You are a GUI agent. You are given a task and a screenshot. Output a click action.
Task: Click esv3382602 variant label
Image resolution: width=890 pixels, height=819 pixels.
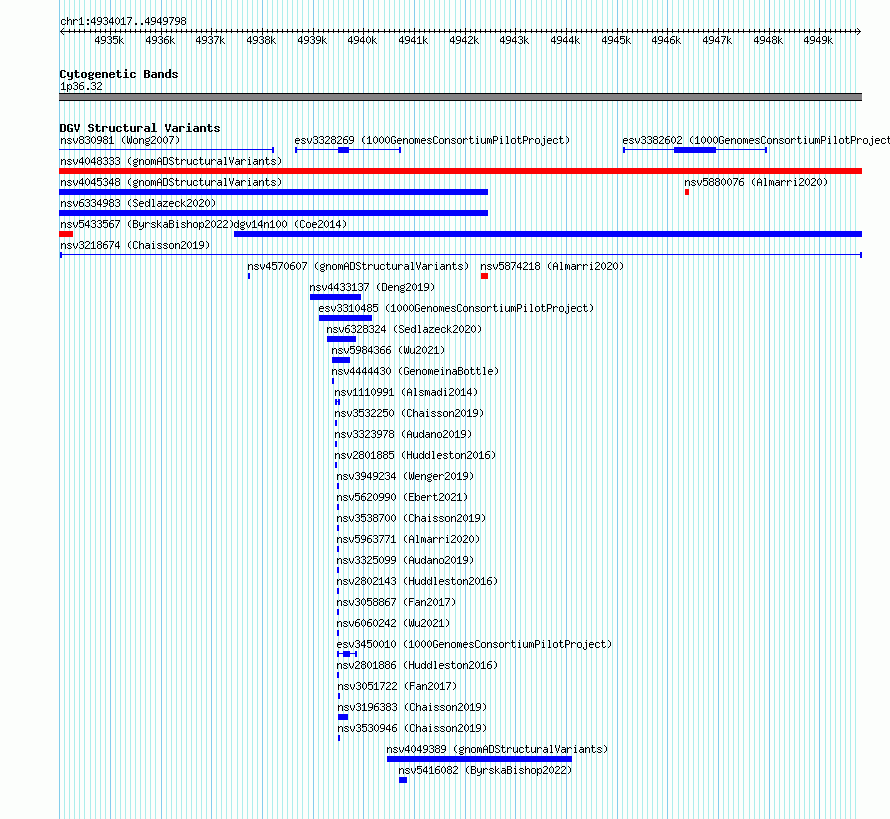[756, 140]
